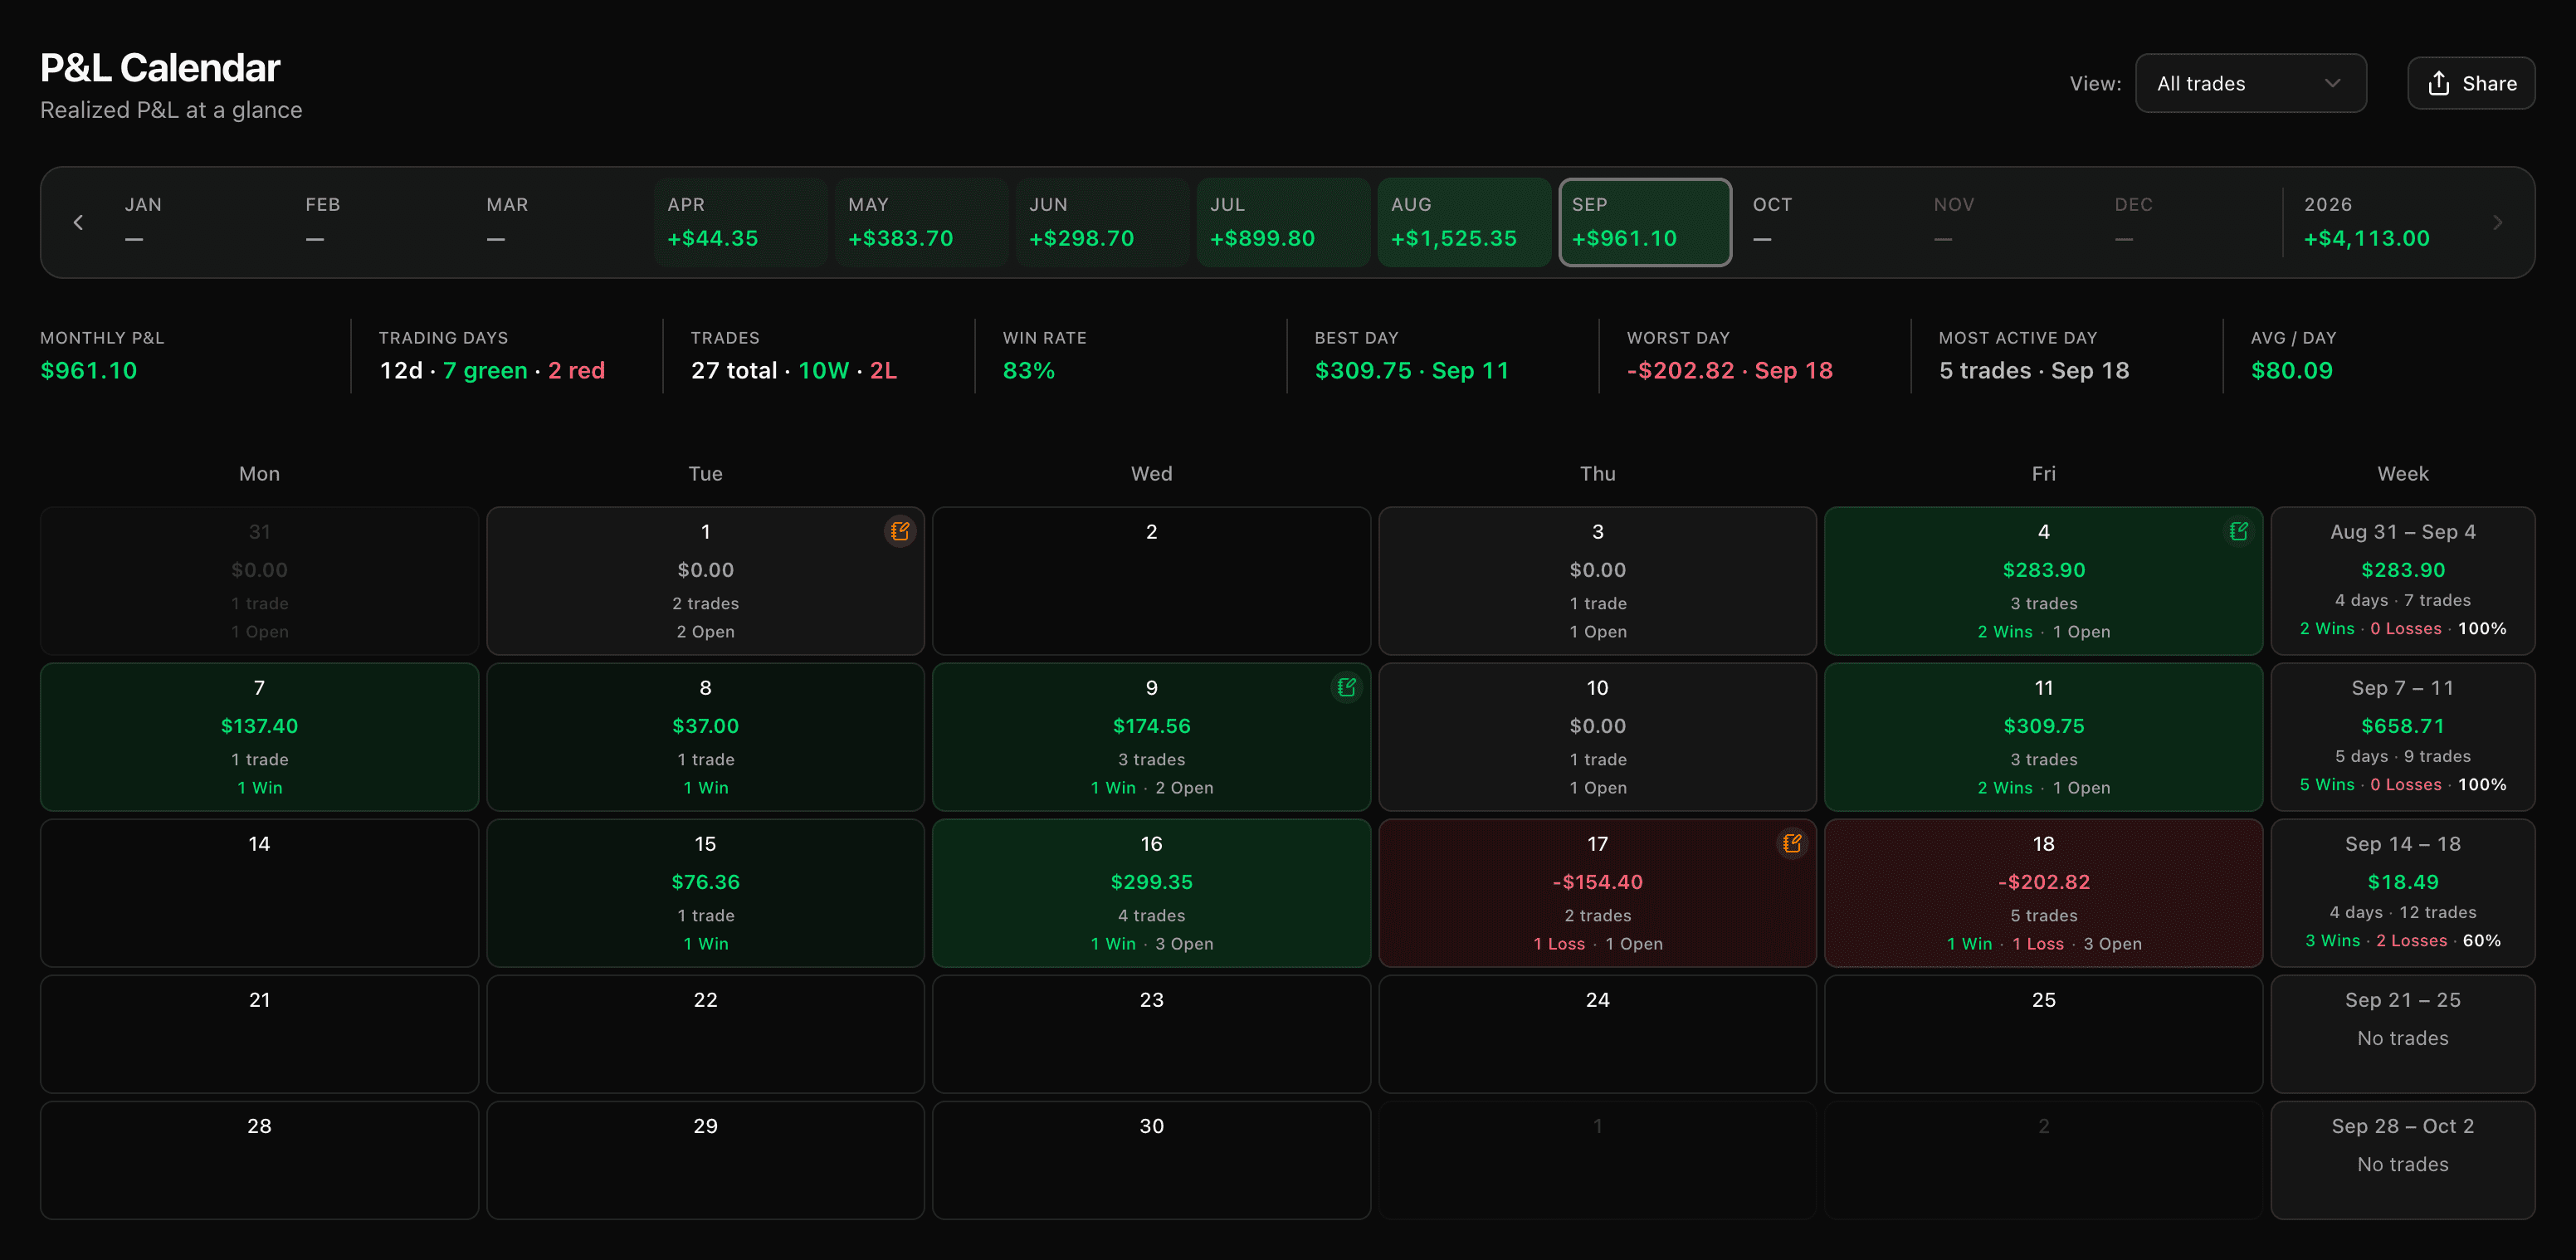Open the Sep 16 day with $299.35
2576x1260 pixels.
click(x=1151, y=893)
